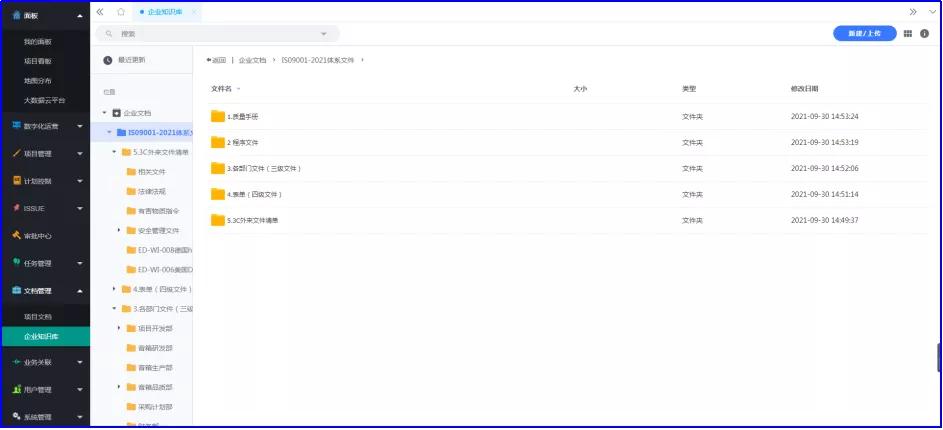
Task: Open 3.各部门文件(三级文件) in the file list
Action: 264,168
